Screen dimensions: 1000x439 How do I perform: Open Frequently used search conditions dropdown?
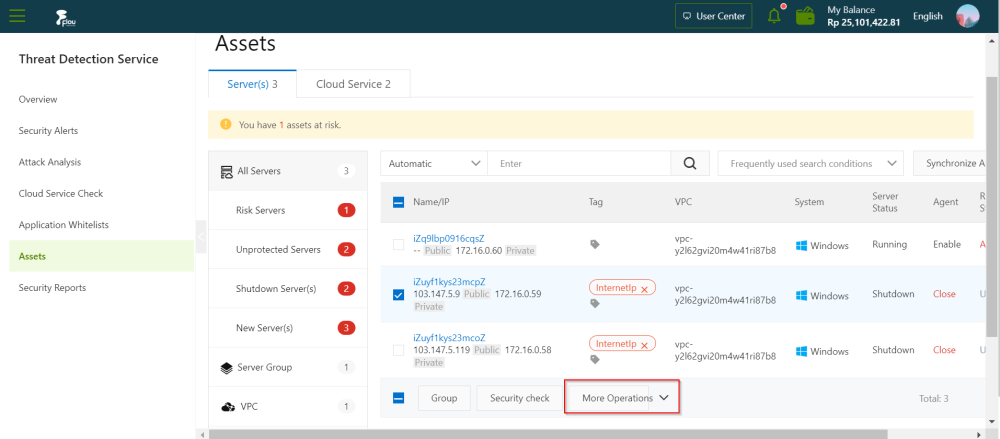(811, 163)
